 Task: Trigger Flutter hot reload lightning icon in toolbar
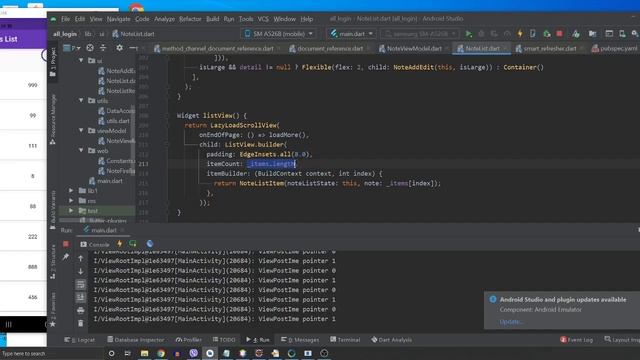point(520,34)
